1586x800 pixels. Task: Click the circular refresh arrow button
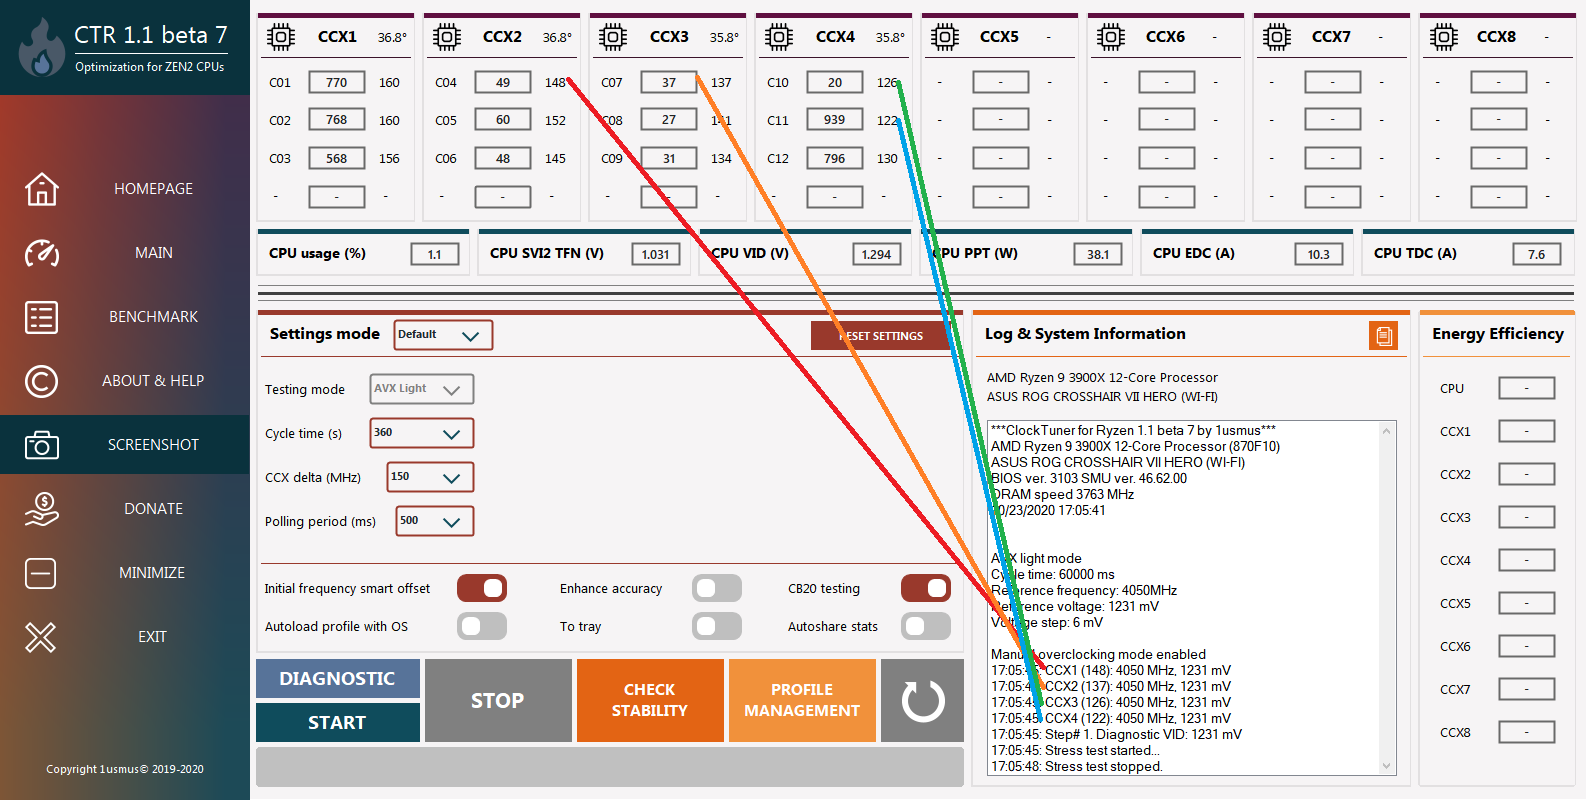[923, 701]
